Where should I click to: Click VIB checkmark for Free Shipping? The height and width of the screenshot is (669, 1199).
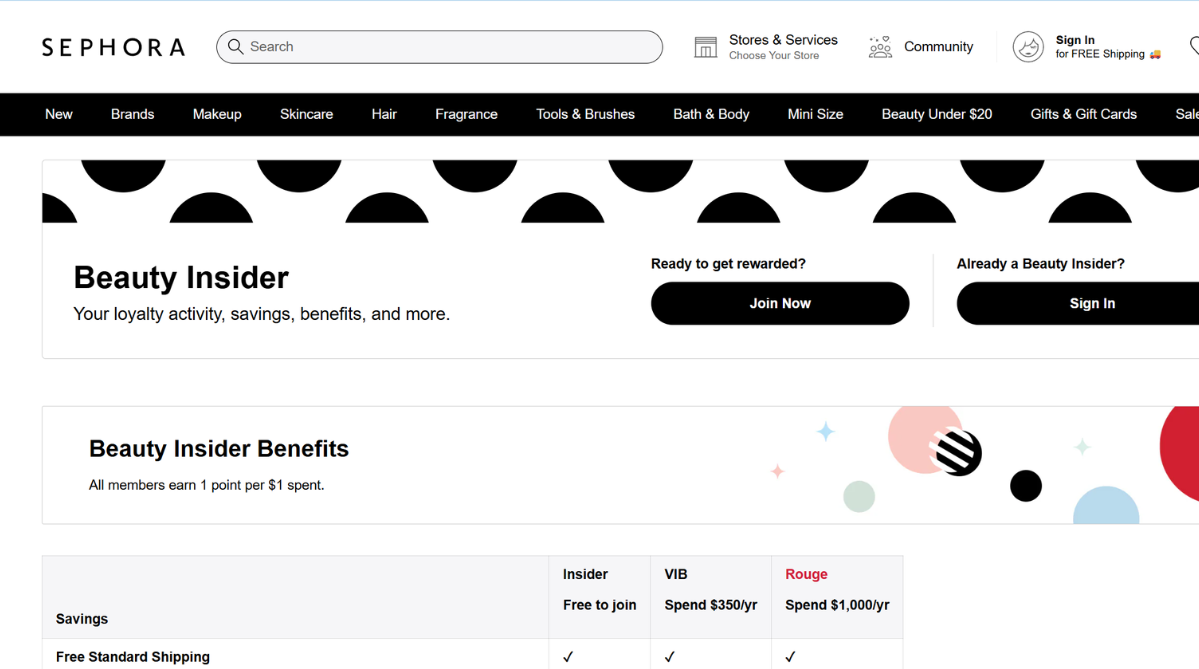670,657
